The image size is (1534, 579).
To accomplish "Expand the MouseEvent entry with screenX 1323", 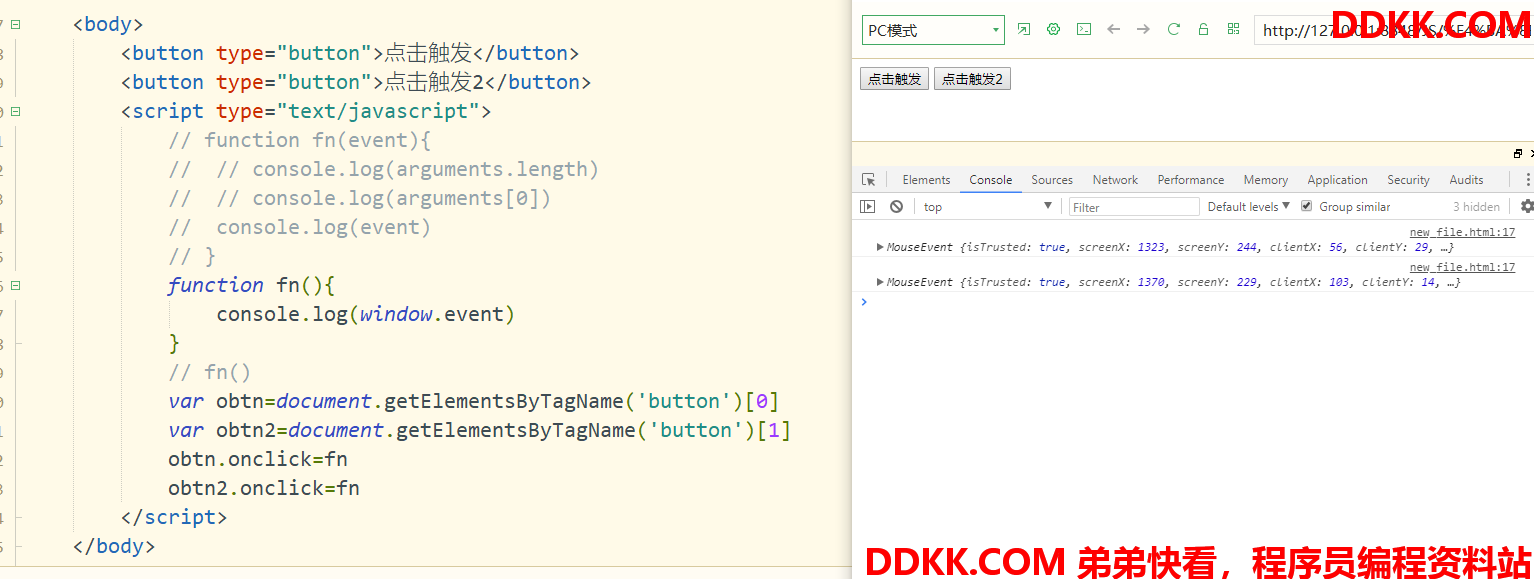I will (880, 247).
